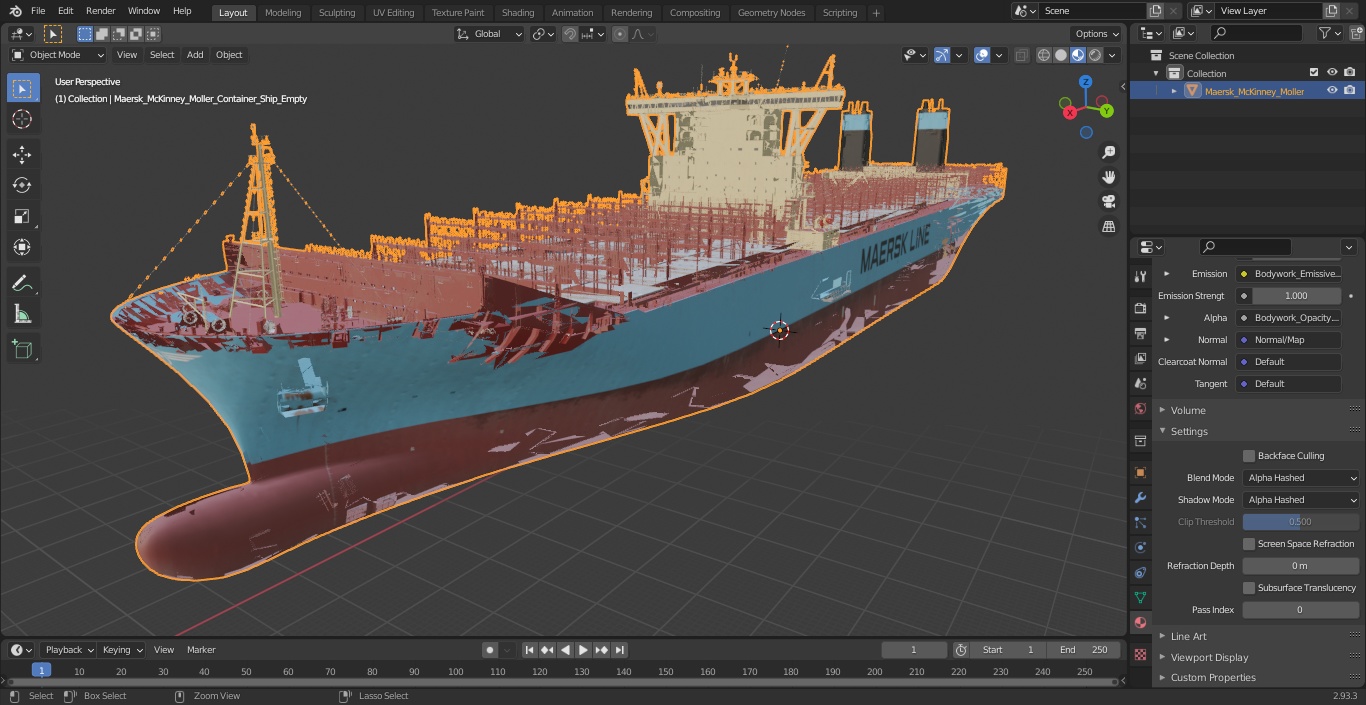Switch to the Modeling workspace tab

point(283,13)
